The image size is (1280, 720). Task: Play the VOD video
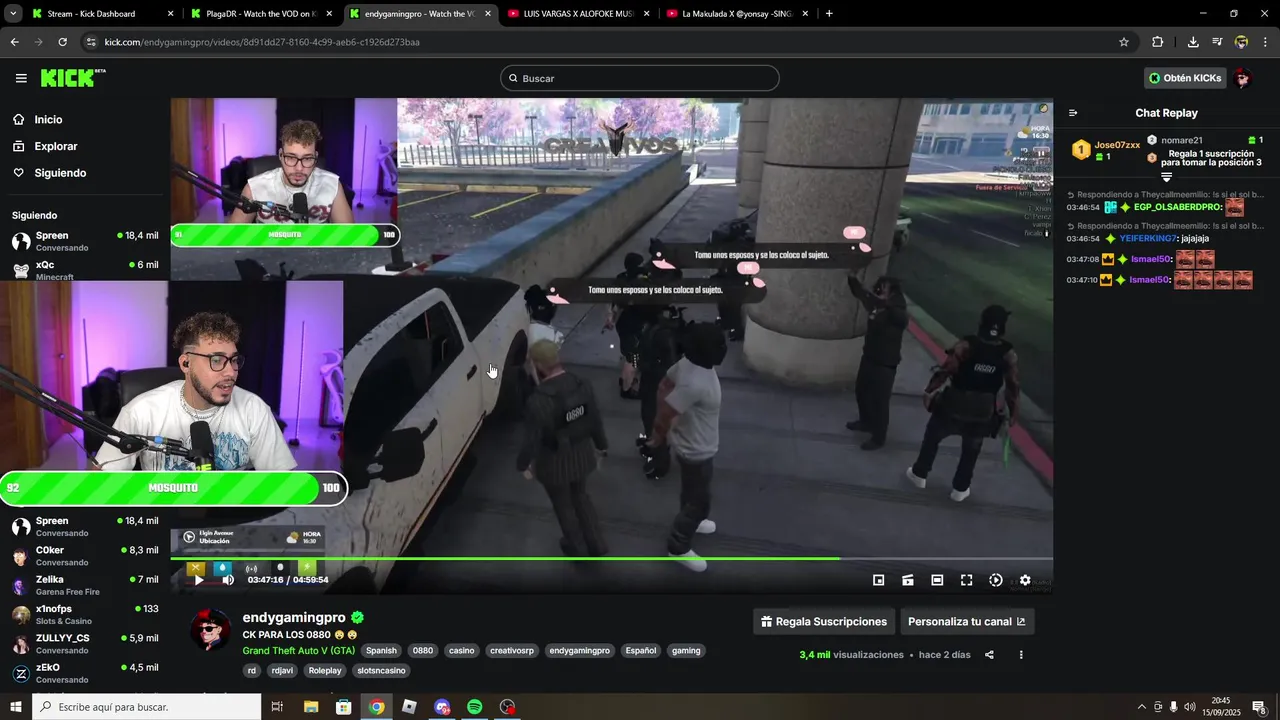(x=198, y=580)
